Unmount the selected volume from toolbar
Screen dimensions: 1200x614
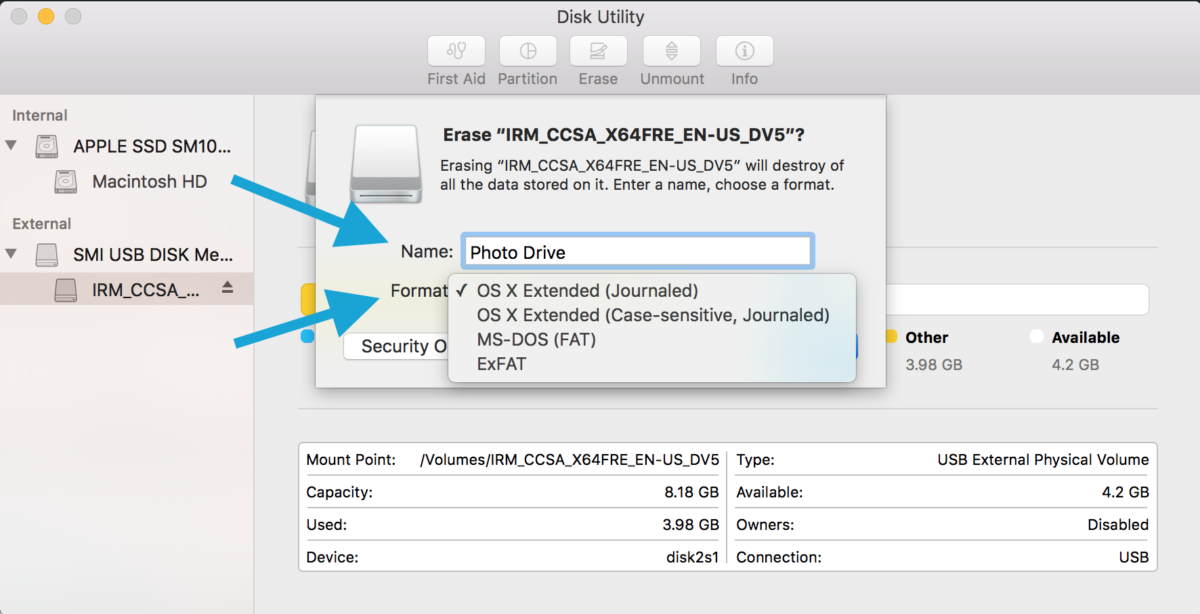(672, 51)
